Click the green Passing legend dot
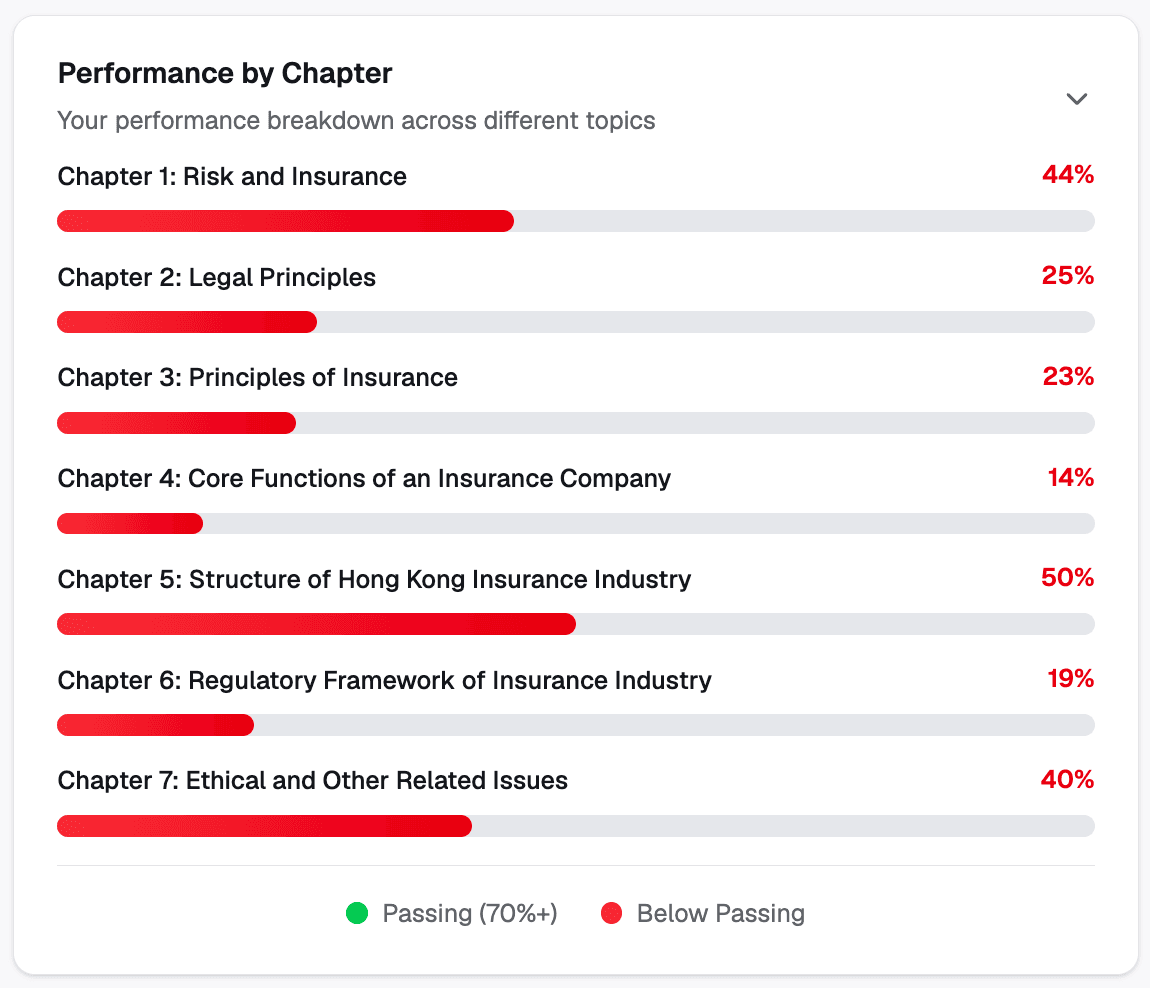 [356, 913]
